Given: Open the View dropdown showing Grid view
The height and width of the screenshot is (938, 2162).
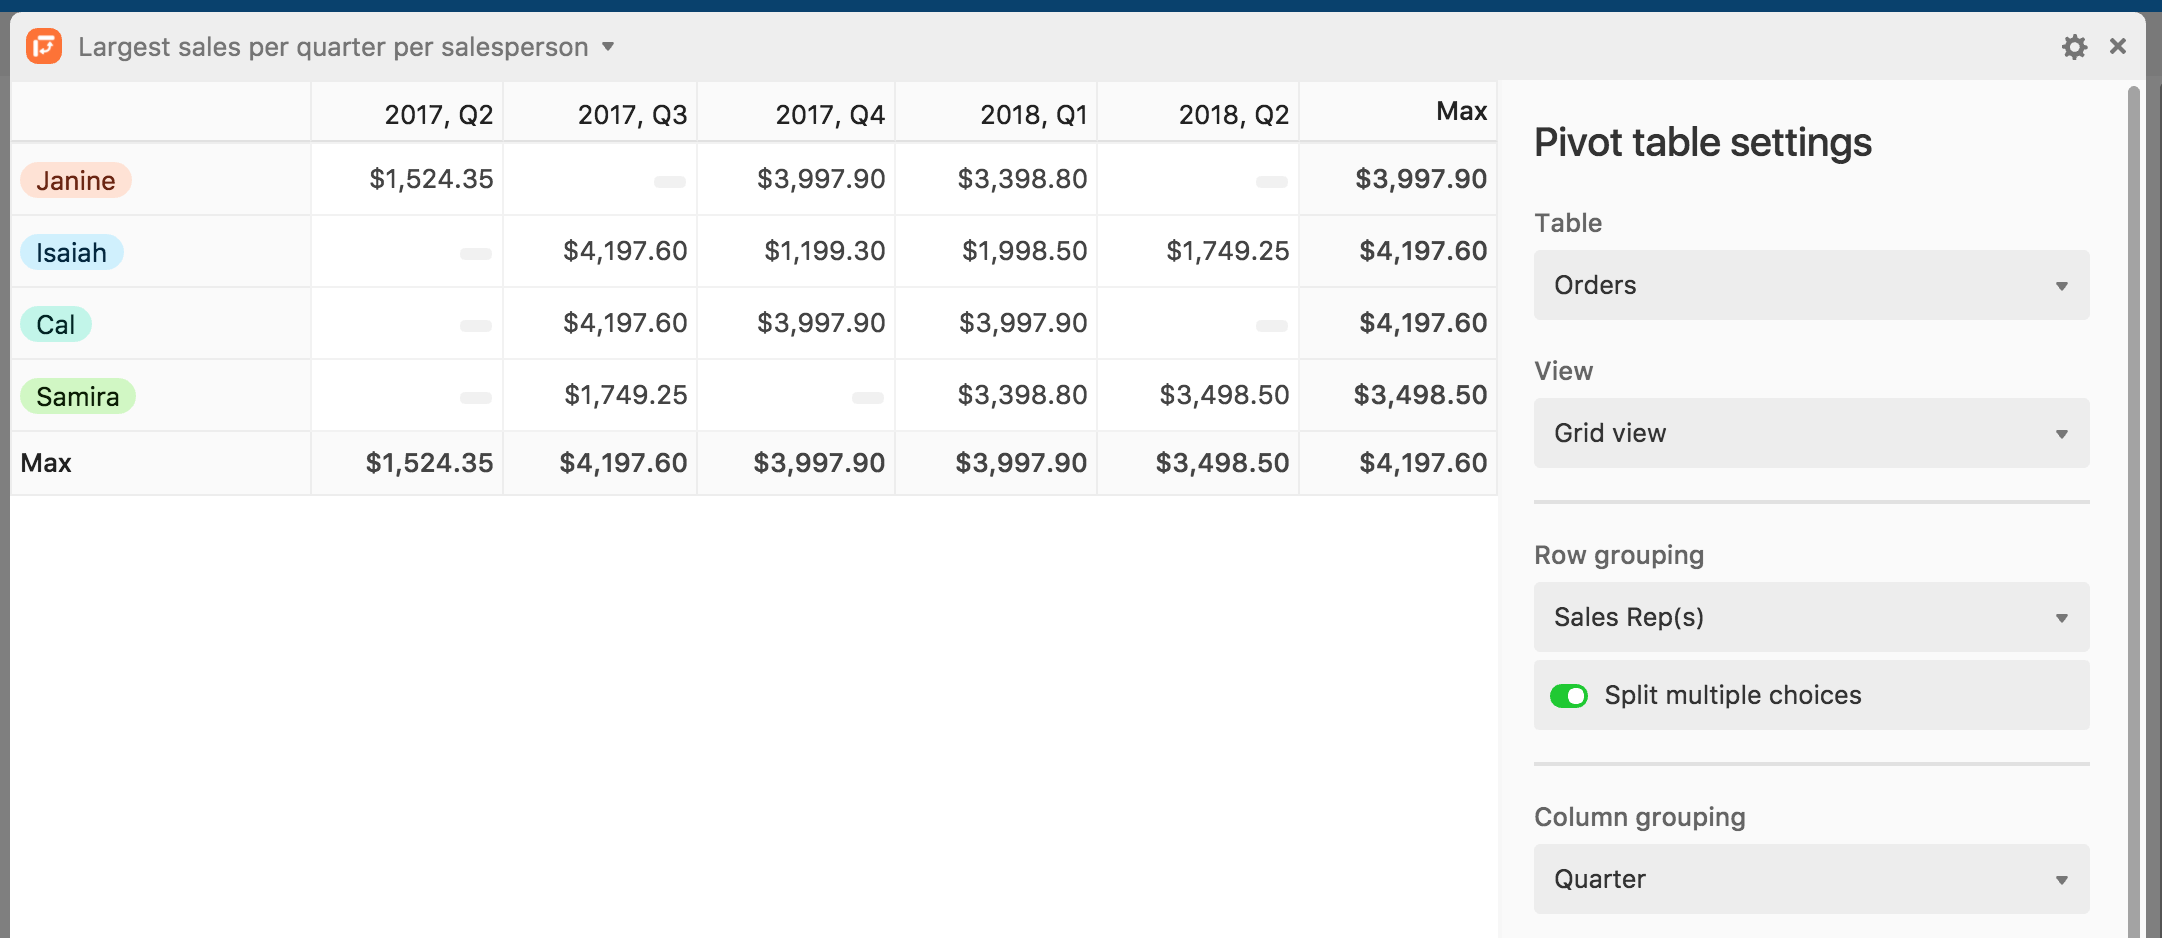Looking at the screenshot, I should tap(1811, 433).
